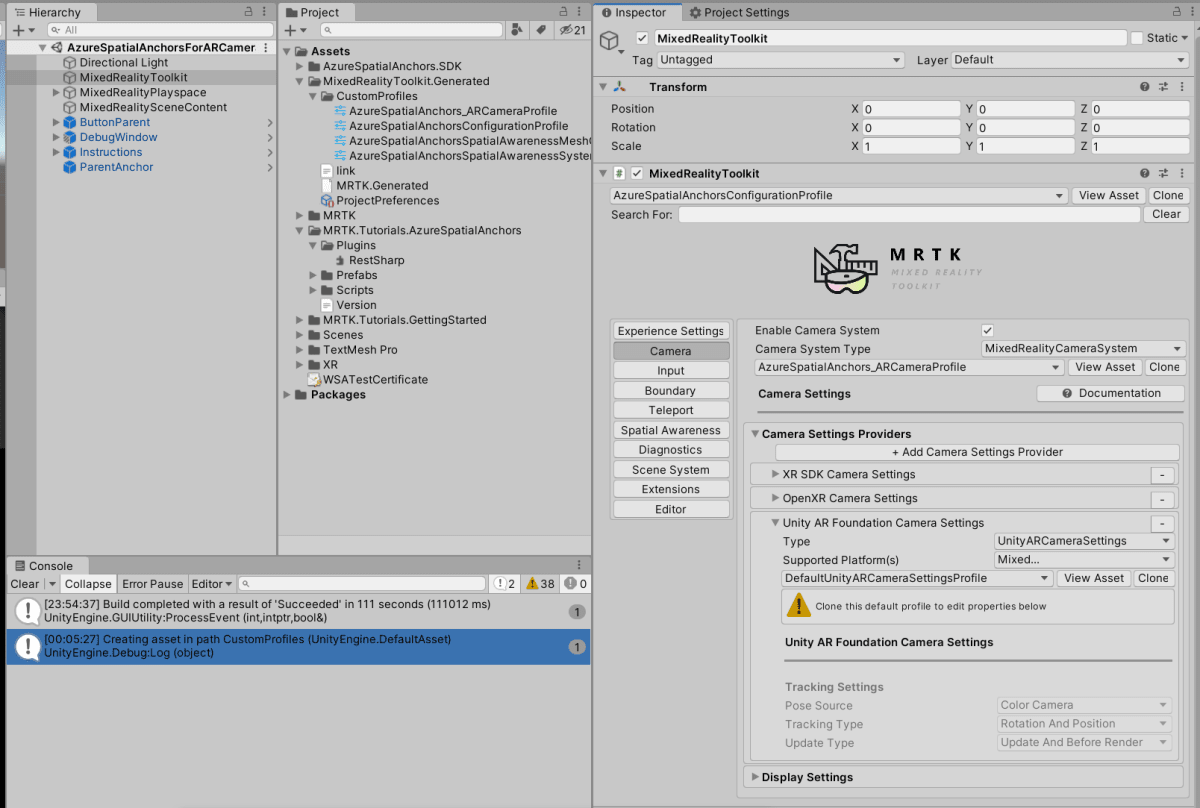1200x808 pixels.
Task: Open the AzureSpatialAnchors_ARCameraProfile dropdown in Inspector
Action: coord(911,367)
